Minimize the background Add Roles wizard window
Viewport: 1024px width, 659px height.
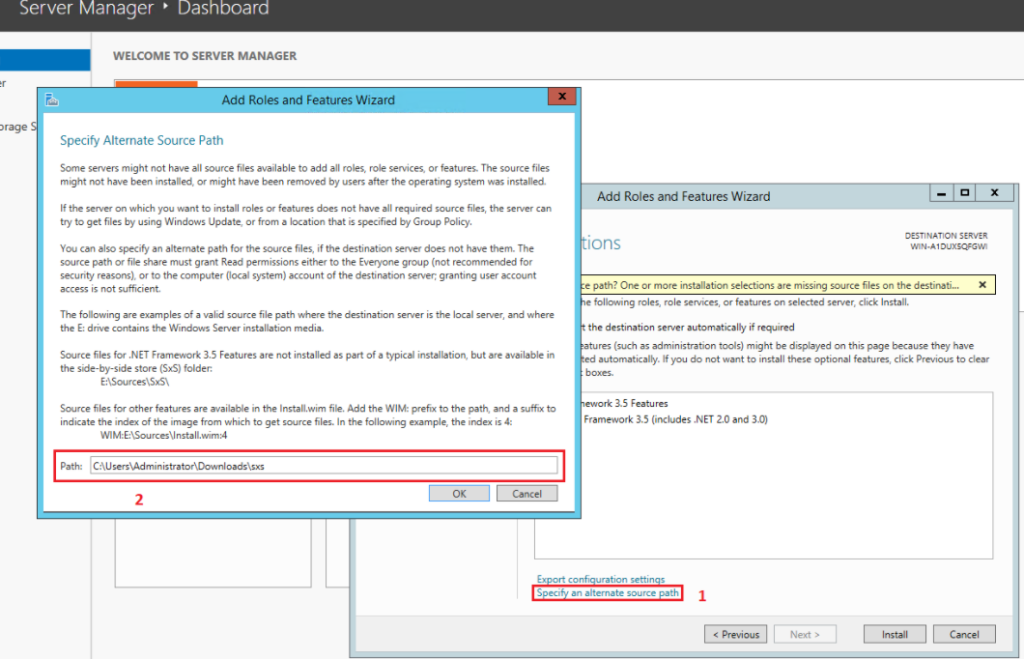pos(941,193)
